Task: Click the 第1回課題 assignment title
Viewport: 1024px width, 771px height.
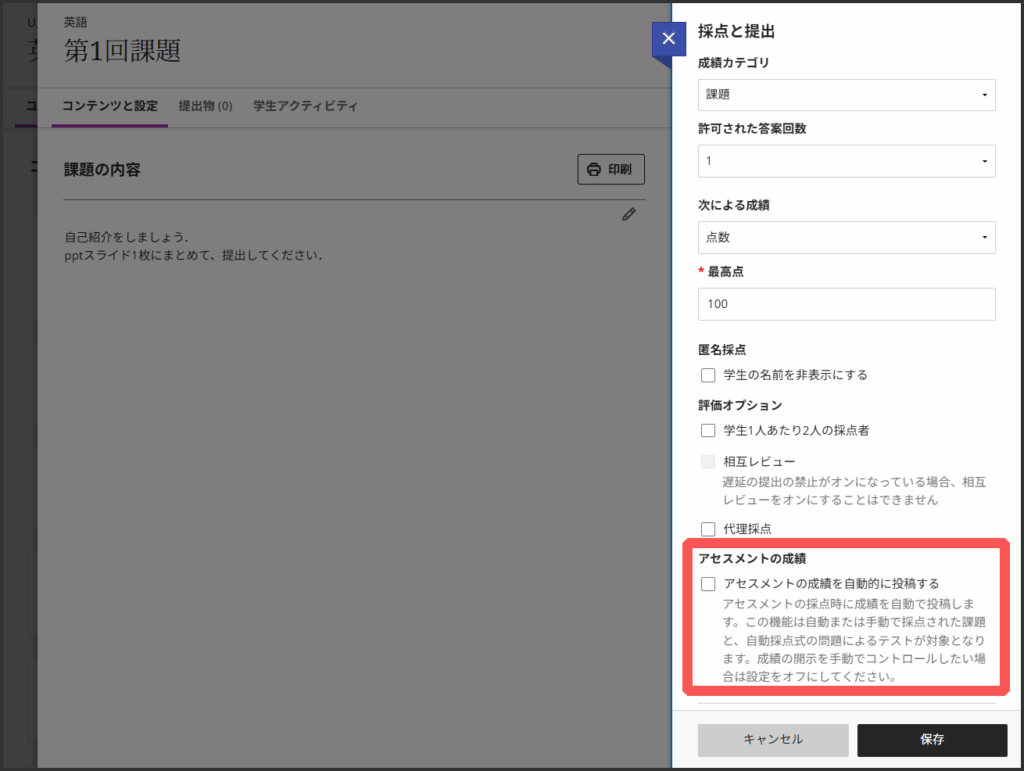Action: point(122,50)
